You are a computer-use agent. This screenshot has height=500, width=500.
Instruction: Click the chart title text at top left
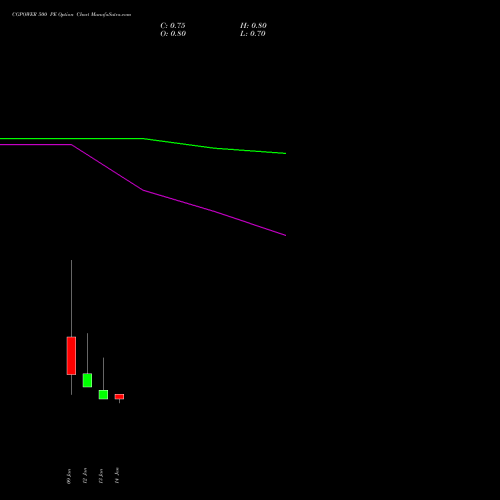click(71, 15)
